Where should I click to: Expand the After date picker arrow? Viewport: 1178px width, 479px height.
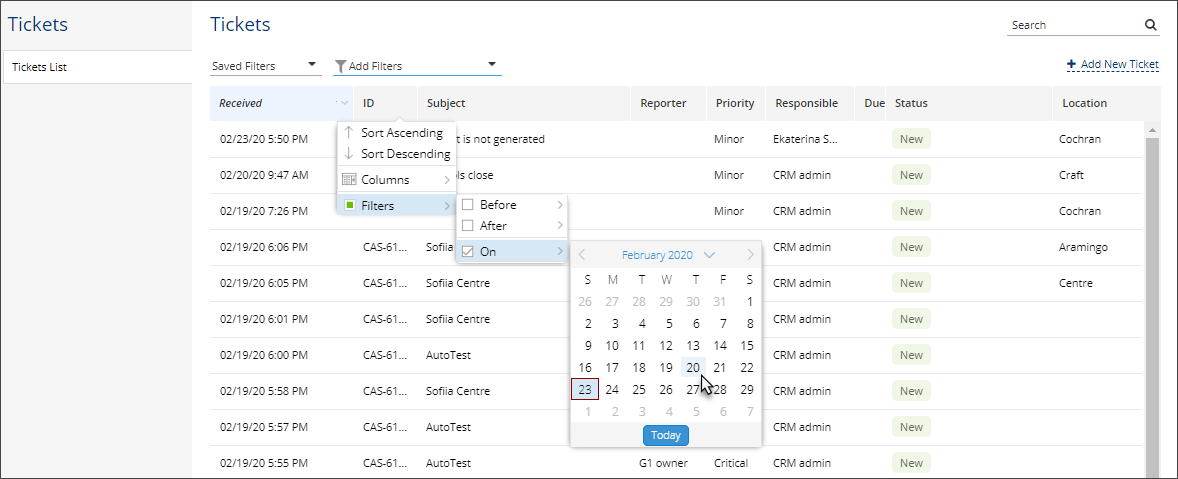click(559, 225)
